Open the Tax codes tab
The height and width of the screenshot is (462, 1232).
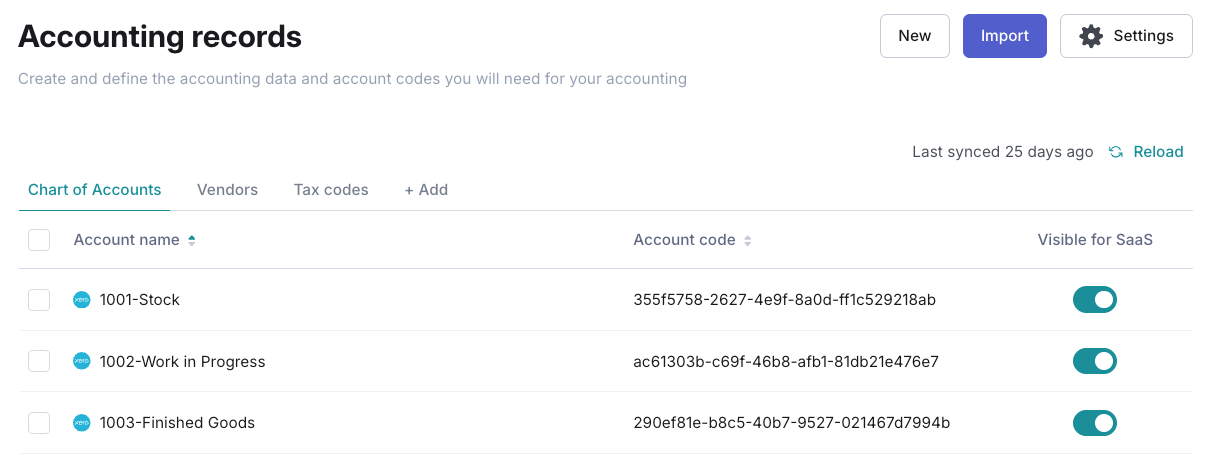click(x=331, y=190)
